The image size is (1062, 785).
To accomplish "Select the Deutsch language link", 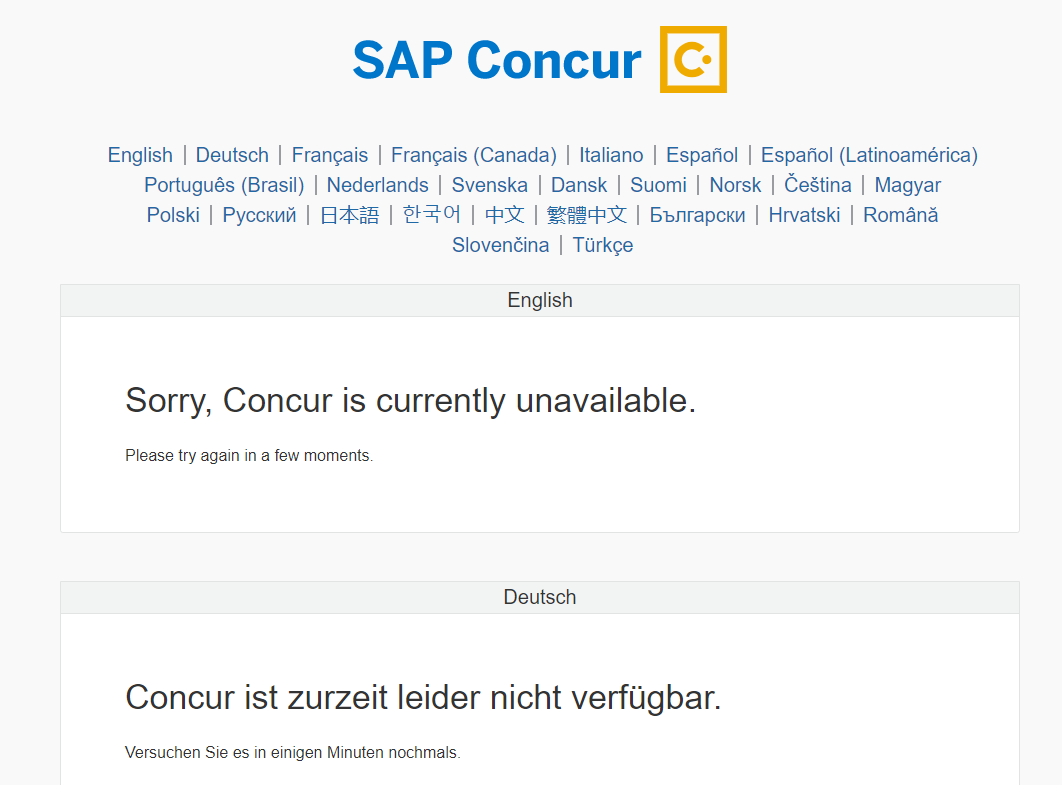I will click(232, 155).
